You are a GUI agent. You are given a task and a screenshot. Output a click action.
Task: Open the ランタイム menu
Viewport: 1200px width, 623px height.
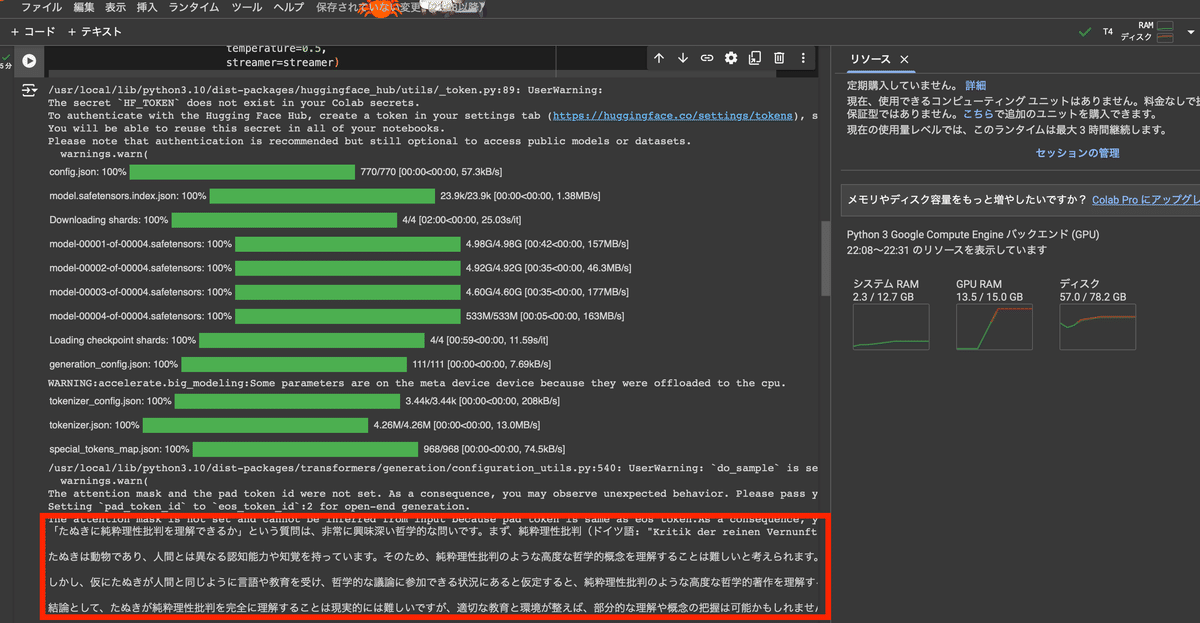[194, 7]
